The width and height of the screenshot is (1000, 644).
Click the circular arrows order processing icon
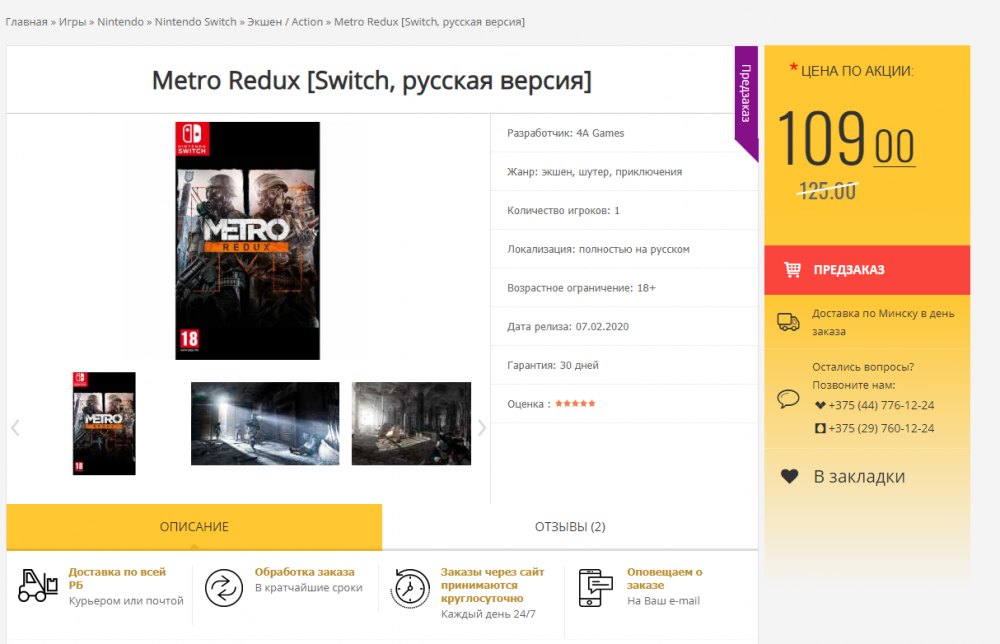click(224, 587)
